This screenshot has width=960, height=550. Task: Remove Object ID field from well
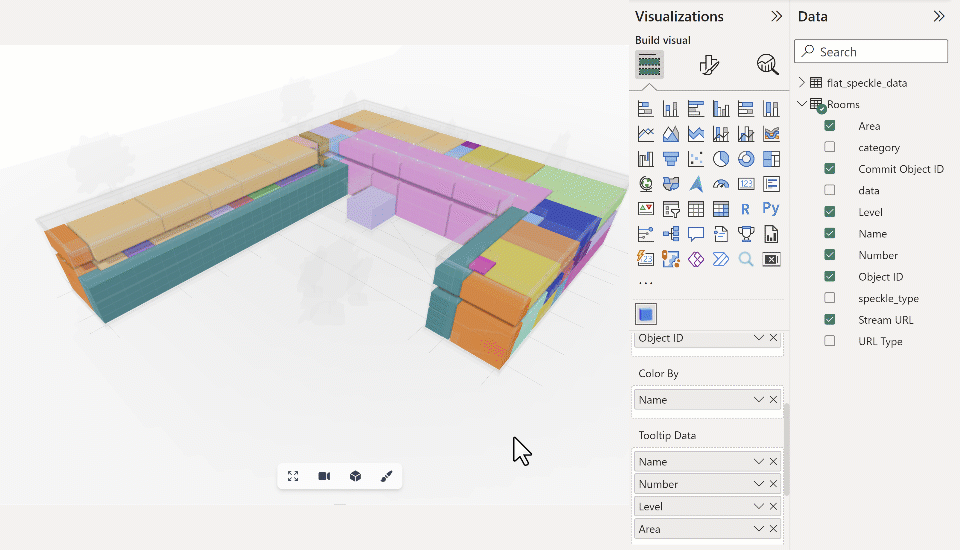click(773, 337)
